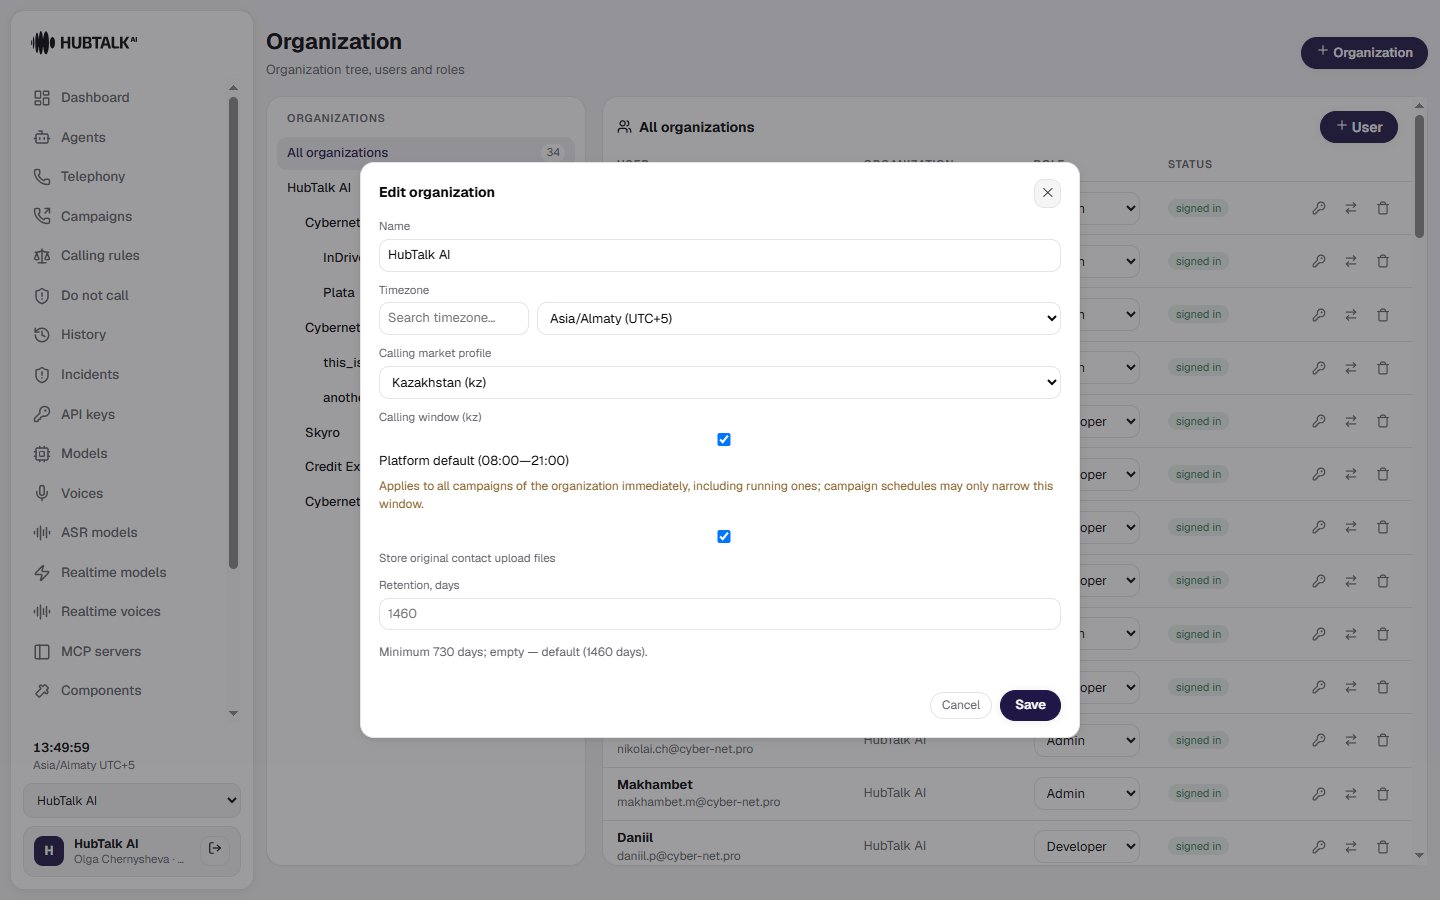Delete user Daniil with the trash icon
The image size is (1440, 900).
[x=1383, y=846]
